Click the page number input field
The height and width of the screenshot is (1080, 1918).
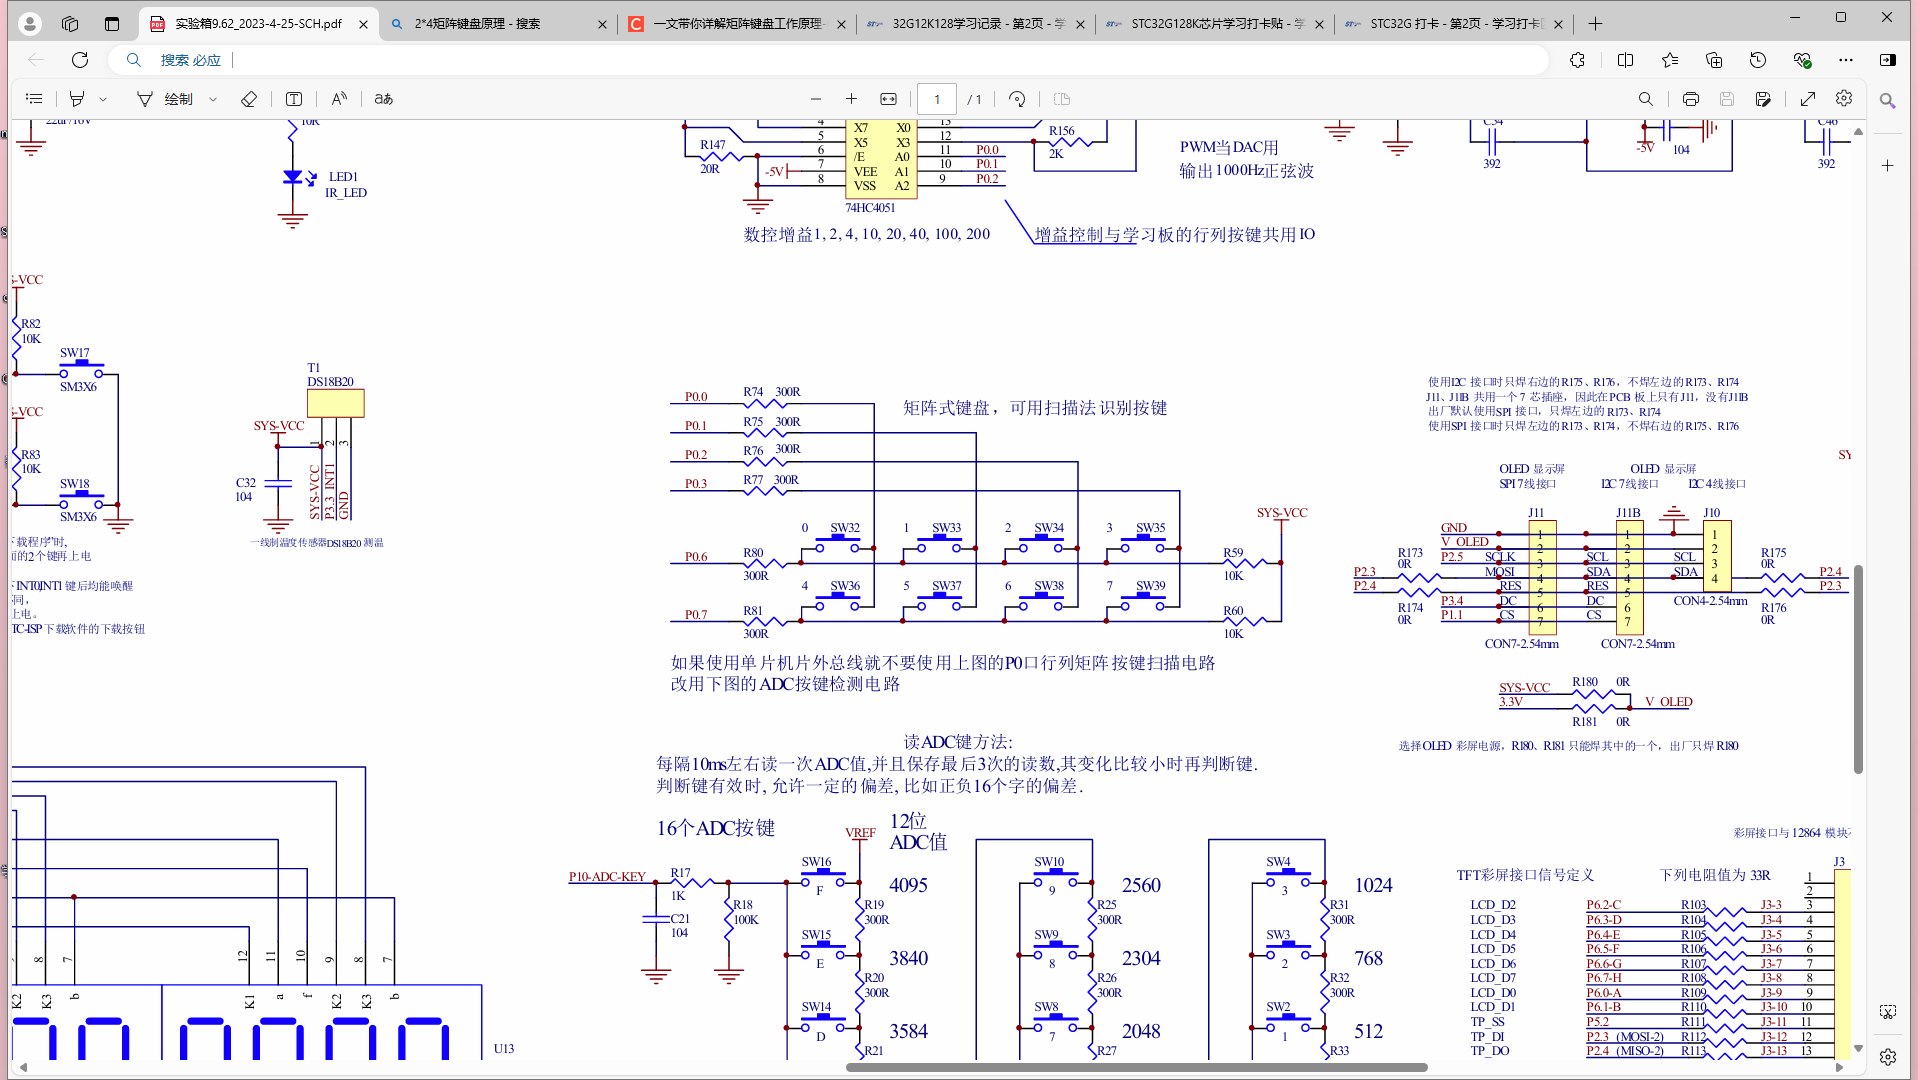pos(937,99)
